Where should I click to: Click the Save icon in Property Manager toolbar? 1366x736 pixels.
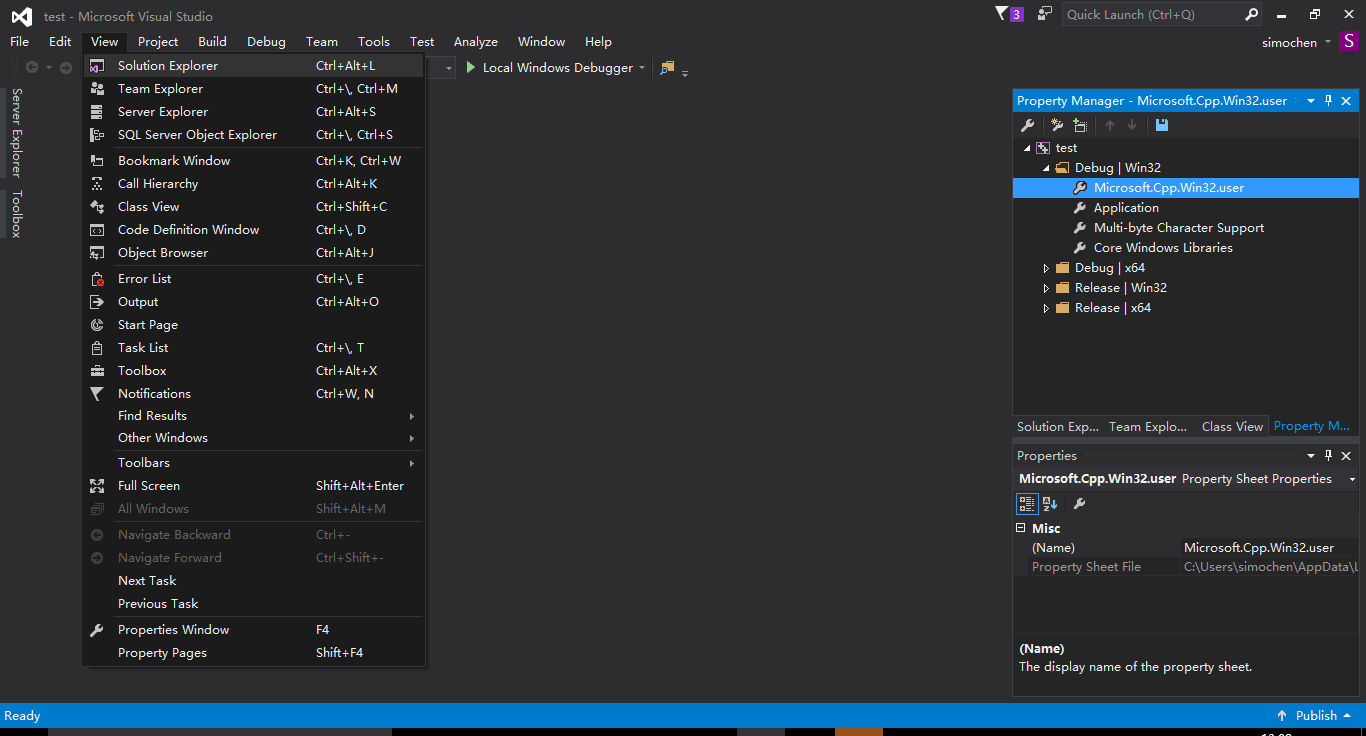coord(1162,125)
